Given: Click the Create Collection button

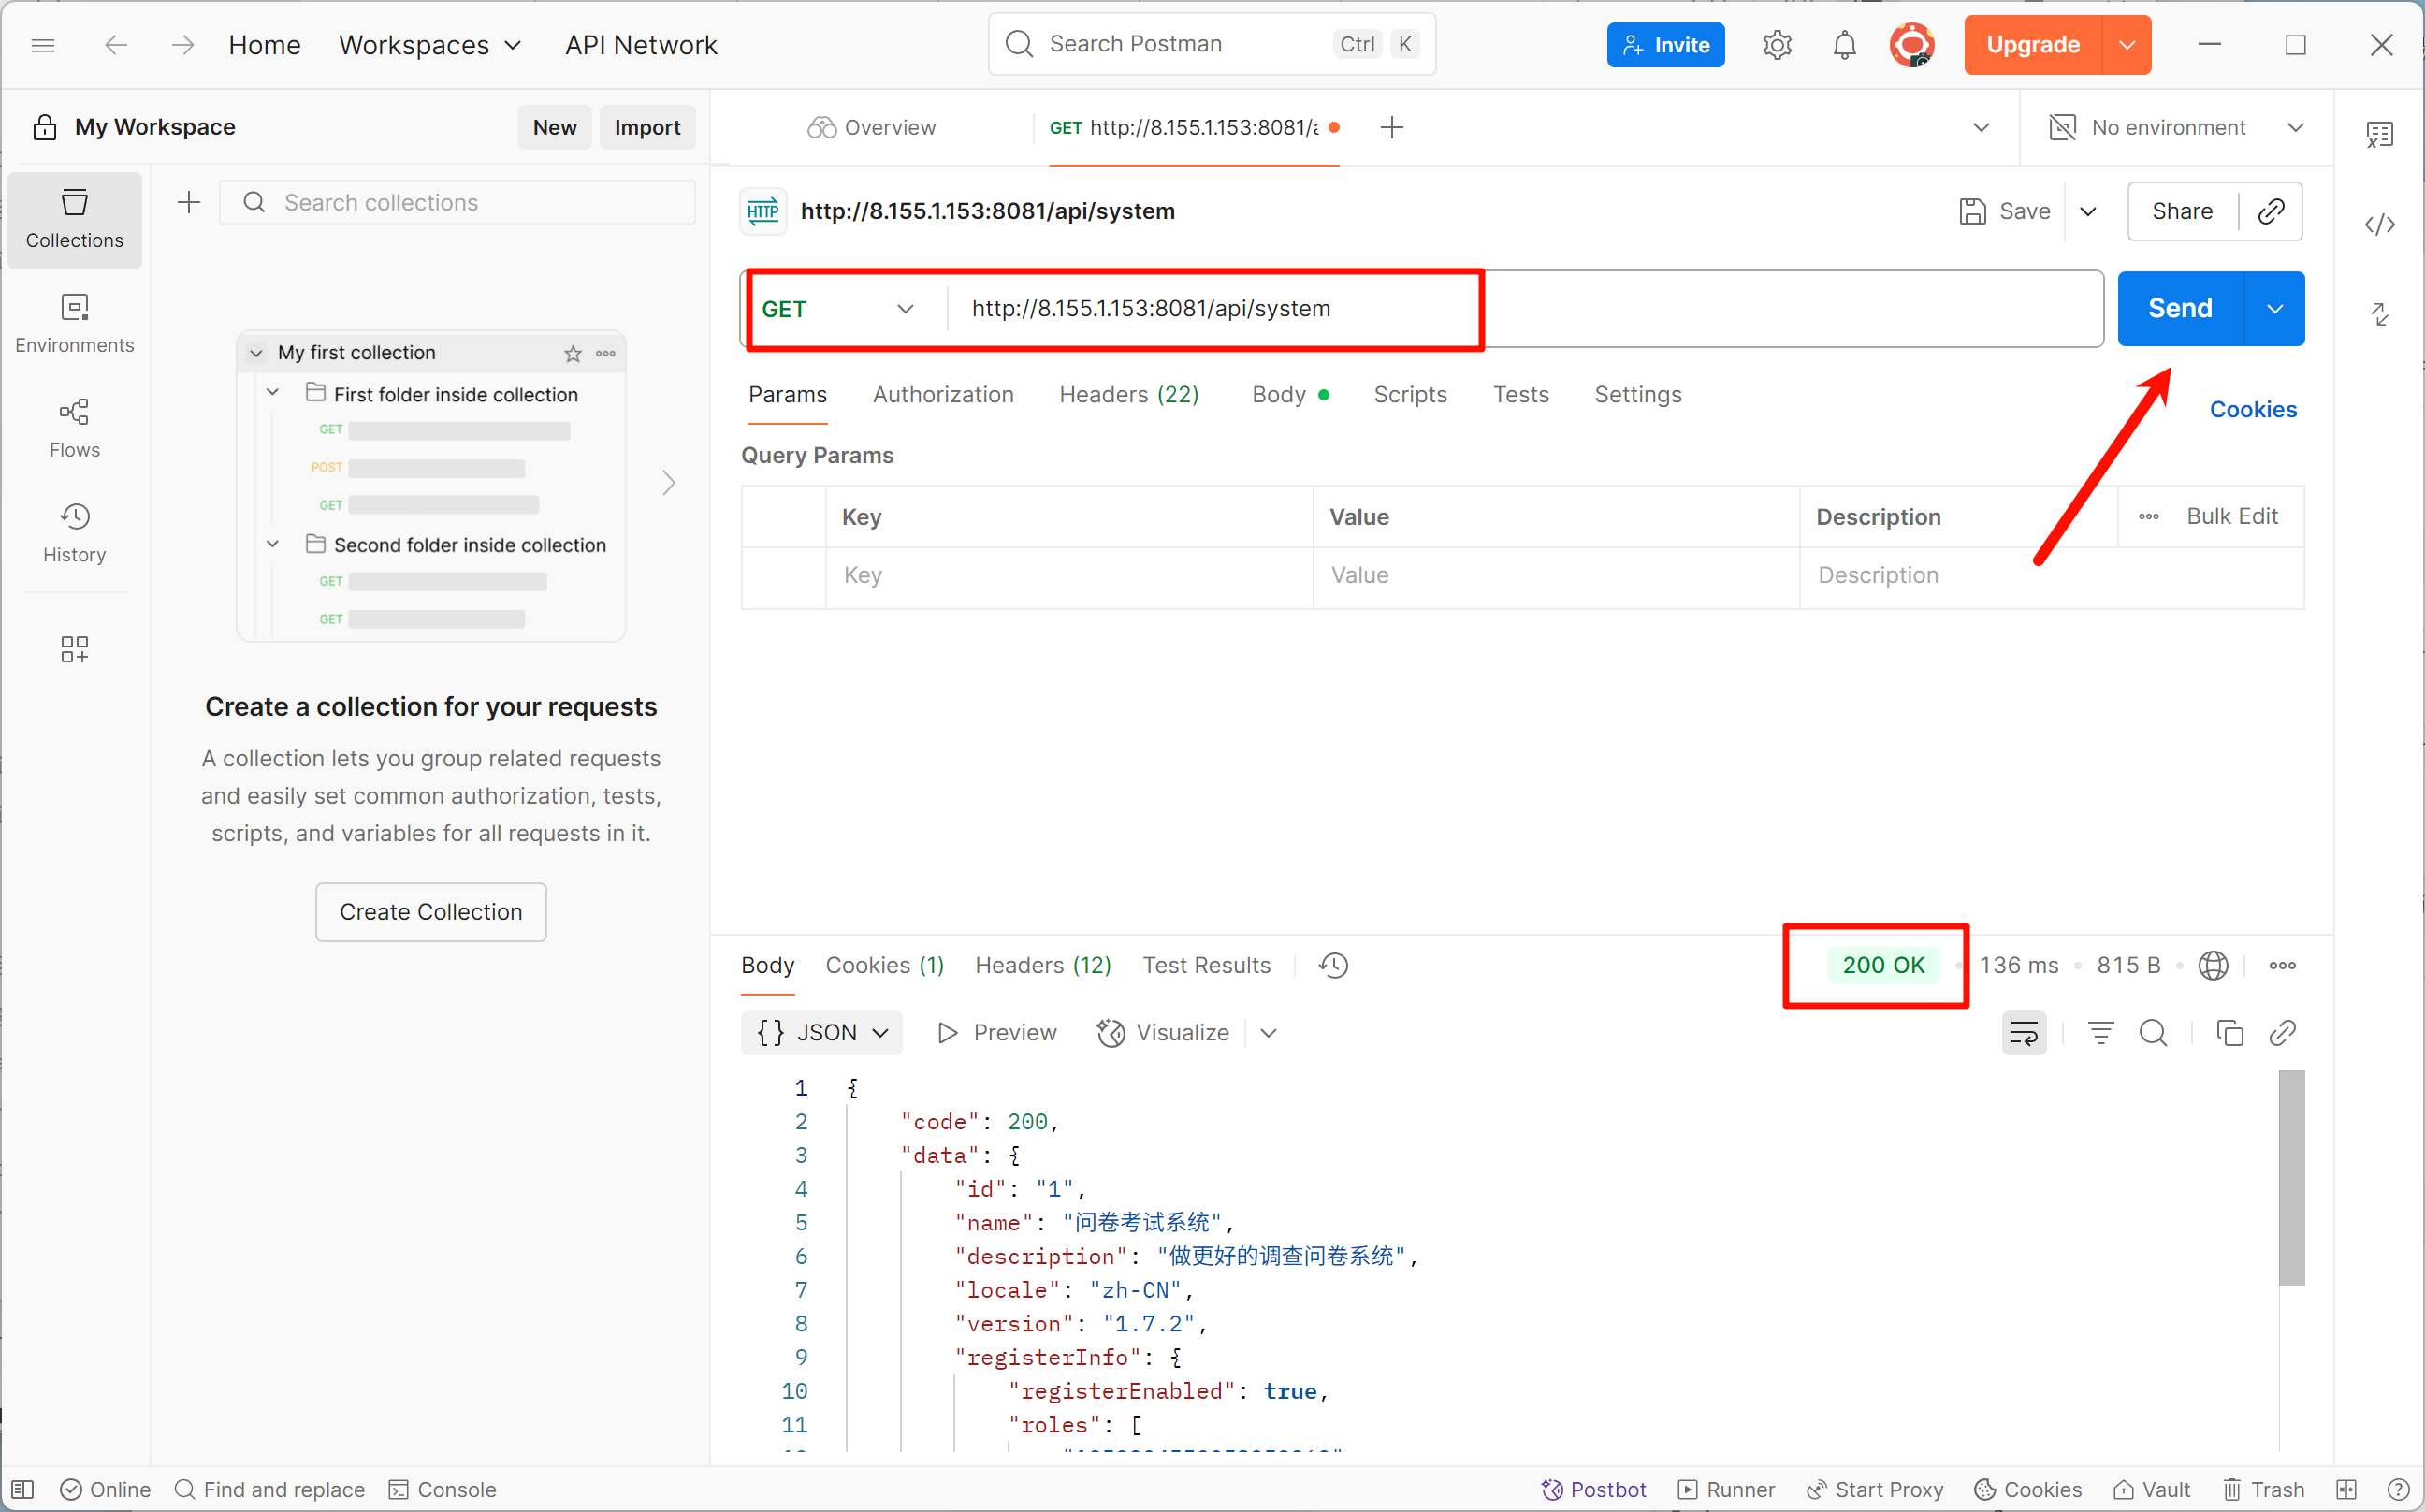Looking at the screenshot, I should click(x=431, y=912).
